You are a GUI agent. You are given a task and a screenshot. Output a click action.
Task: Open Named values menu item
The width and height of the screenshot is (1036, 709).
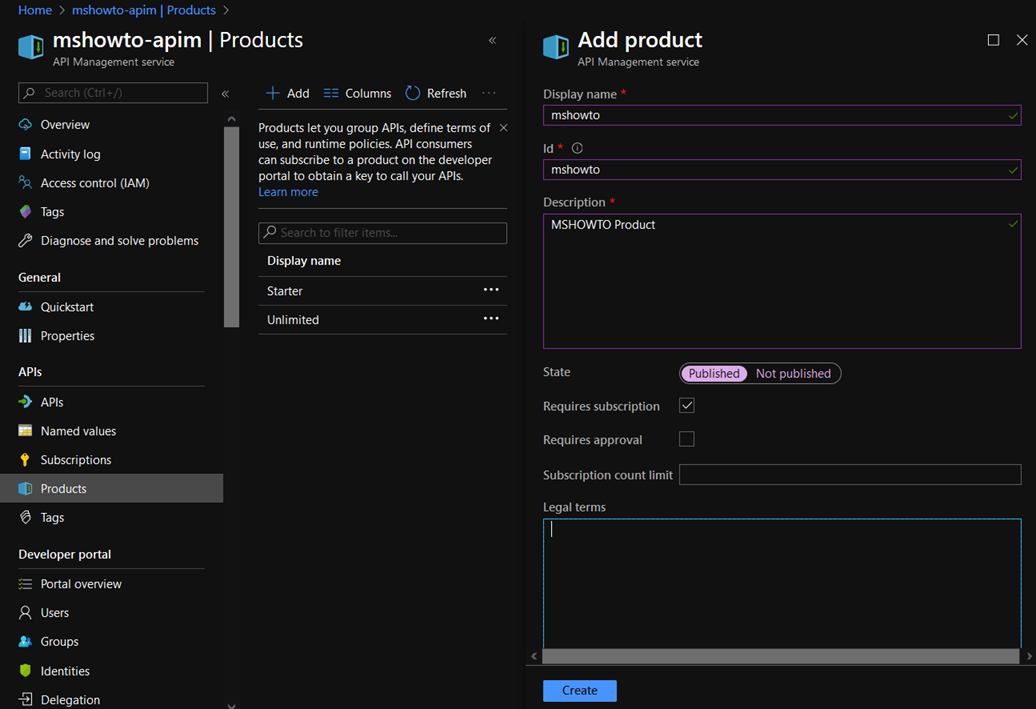point(78,431)
